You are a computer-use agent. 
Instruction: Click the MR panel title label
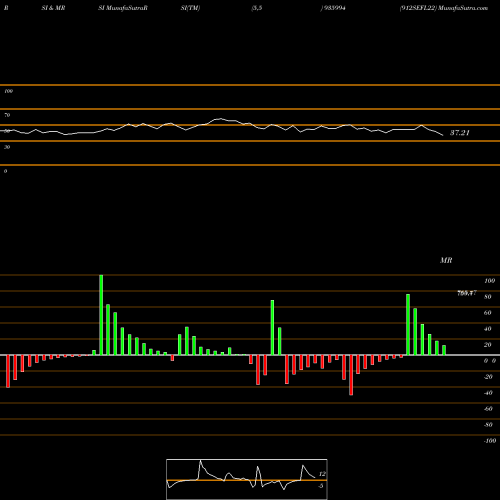pos(446,260)
